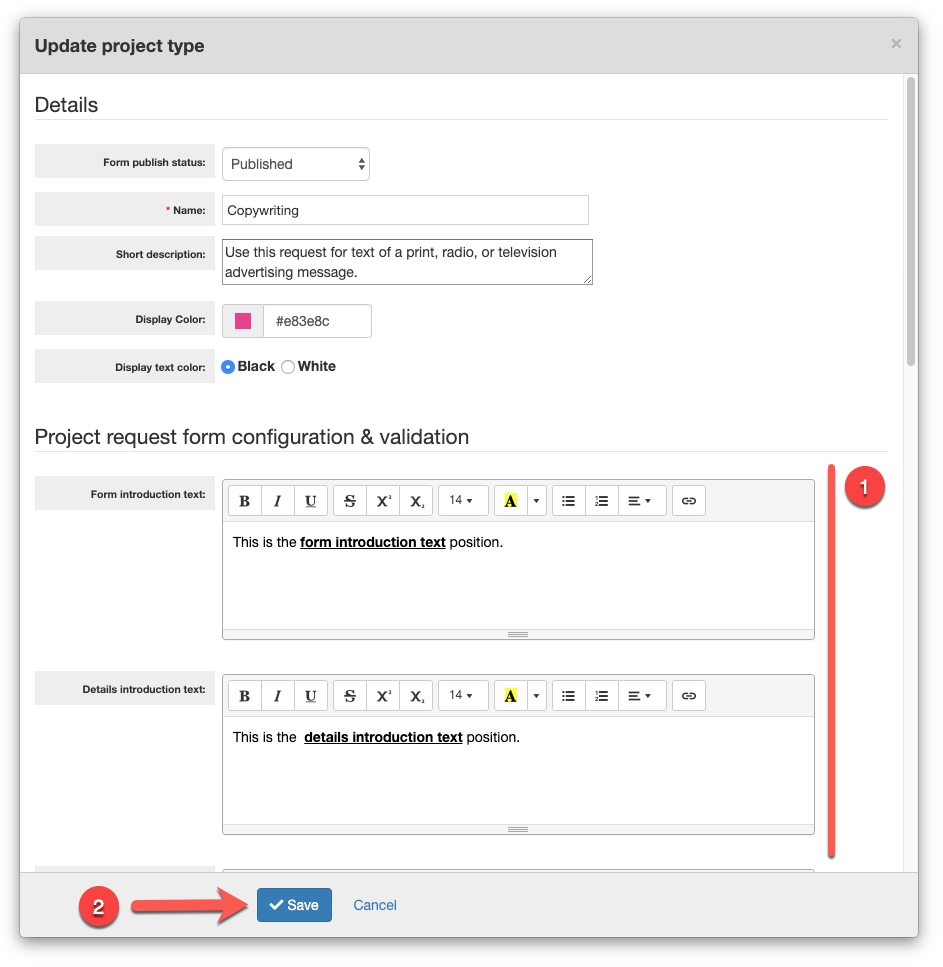Image resolution: width=943 pixels, height=967 pixels.
Task: Expand paragraph alignment menu in details editor
Action: click(x=641, y=695)
